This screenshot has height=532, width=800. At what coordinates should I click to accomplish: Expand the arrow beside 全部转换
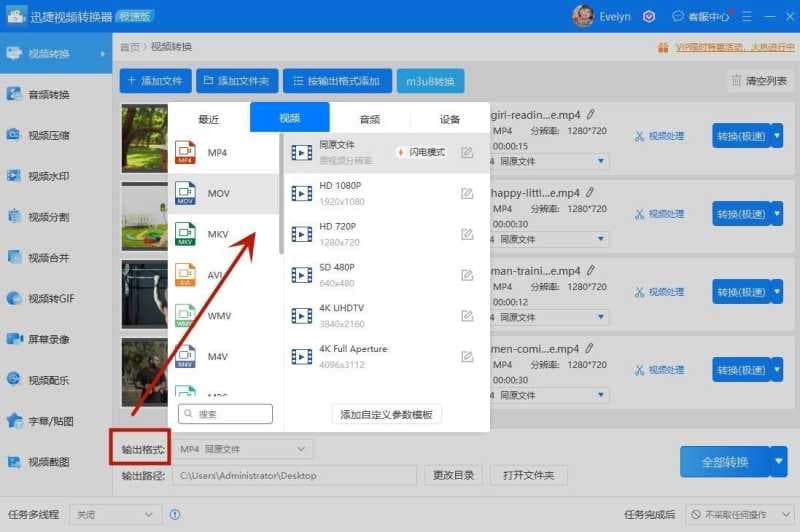pyautogui.click(x=779, y=462)
